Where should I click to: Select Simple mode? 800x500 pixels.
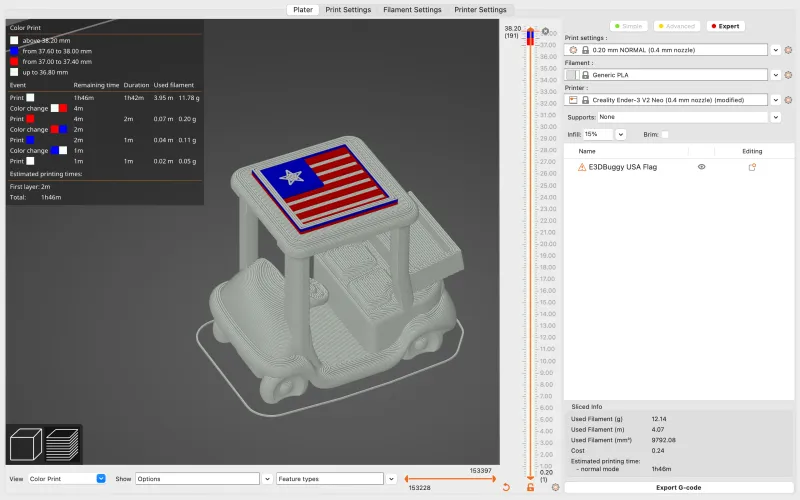(629, 26)
